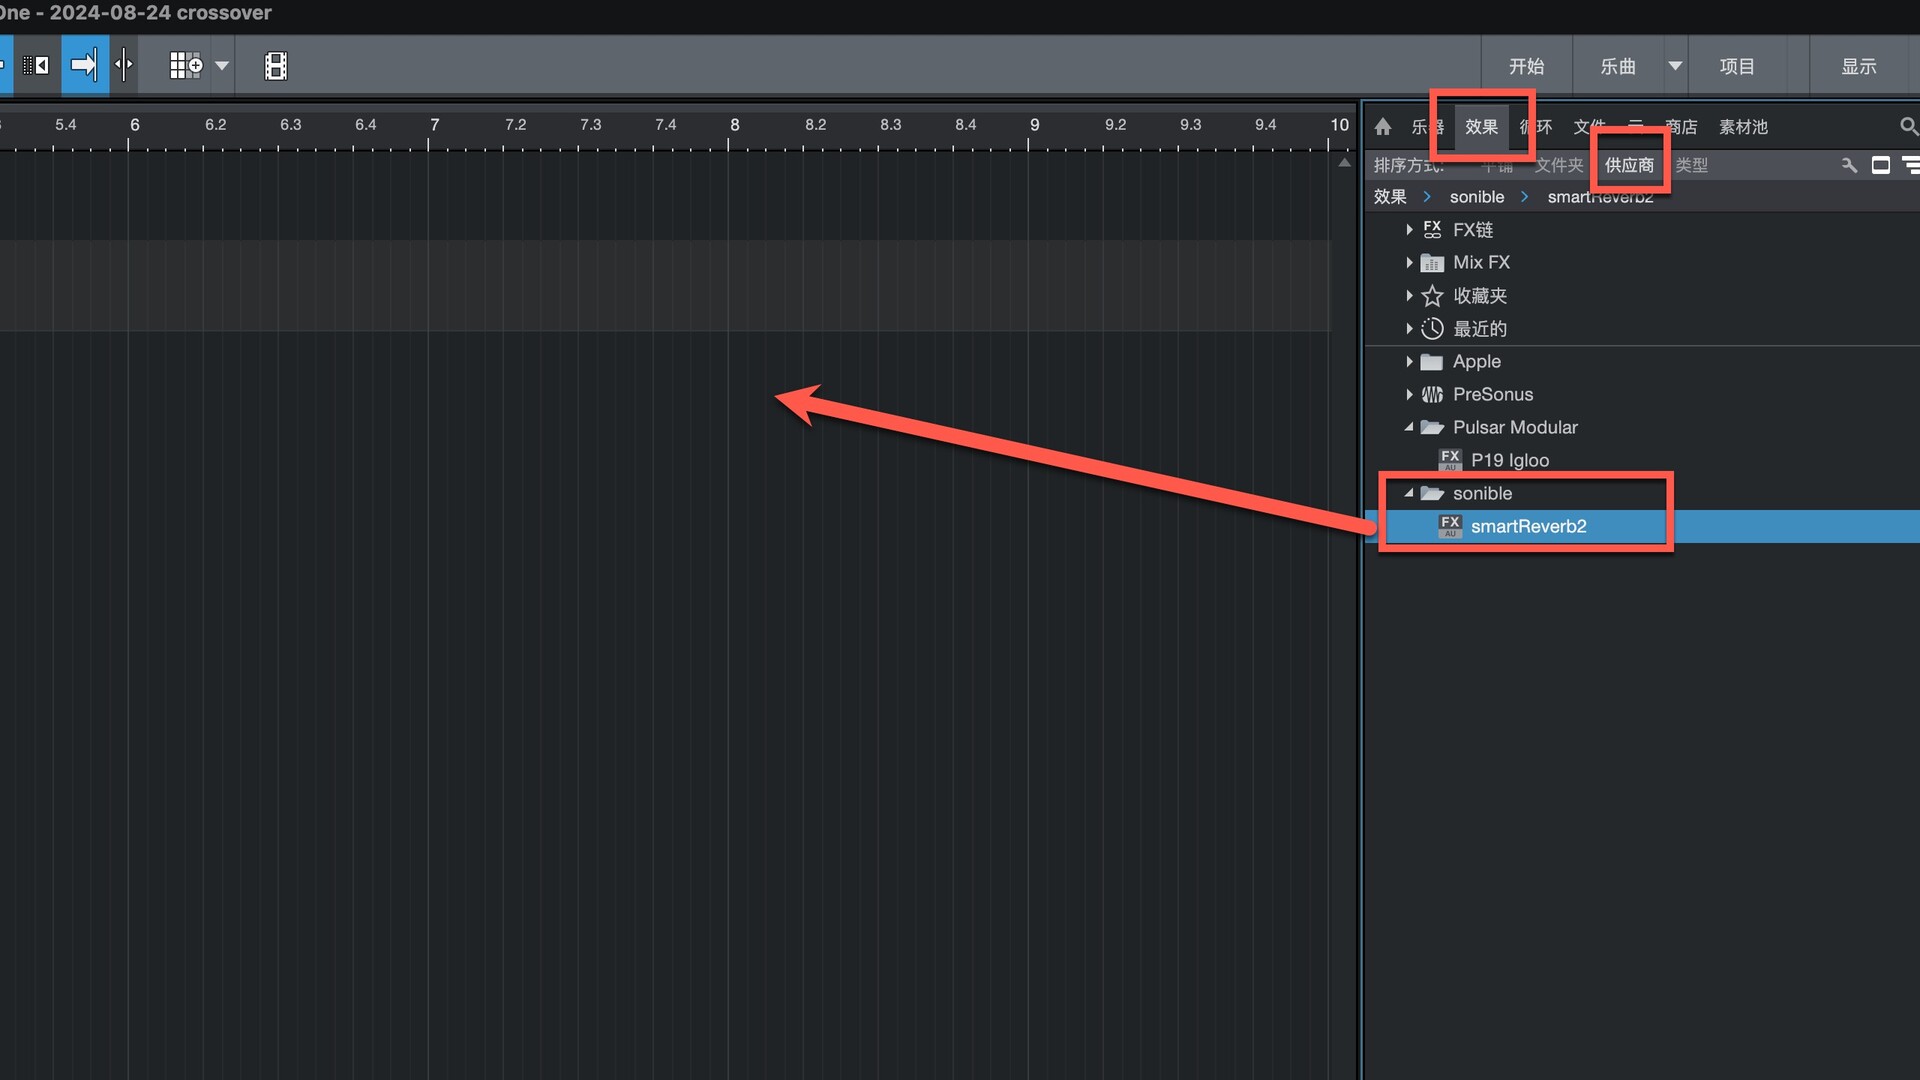Go to the browser Home icon
The width and height of the screenshot is (1920, 1080).
coord(1383,127)
